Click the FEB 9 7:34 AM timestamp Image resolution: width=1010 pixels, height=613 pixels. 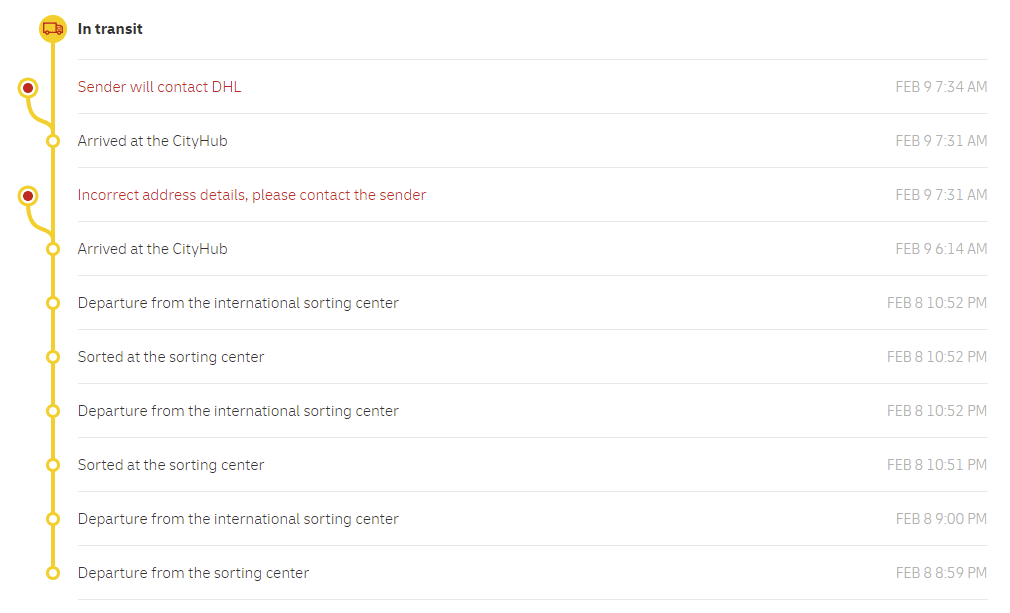pos(941,87)
